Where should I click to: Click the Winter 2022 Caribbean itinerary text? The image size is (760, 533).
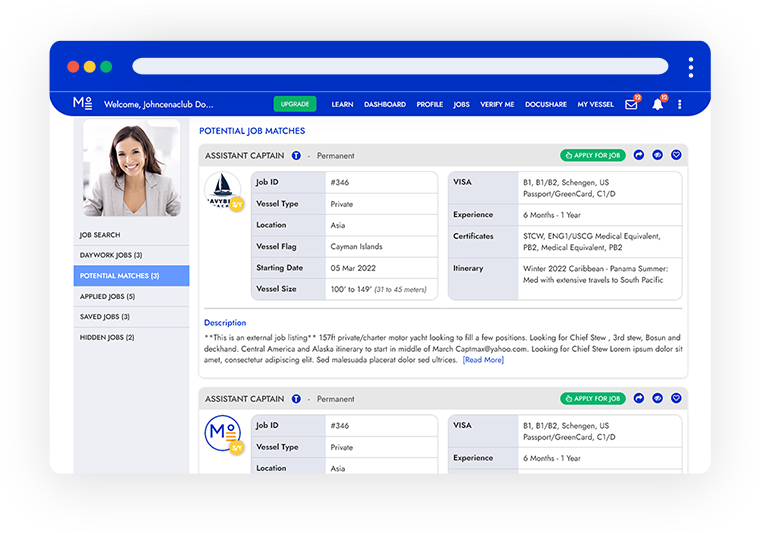[x=595, y=274]
